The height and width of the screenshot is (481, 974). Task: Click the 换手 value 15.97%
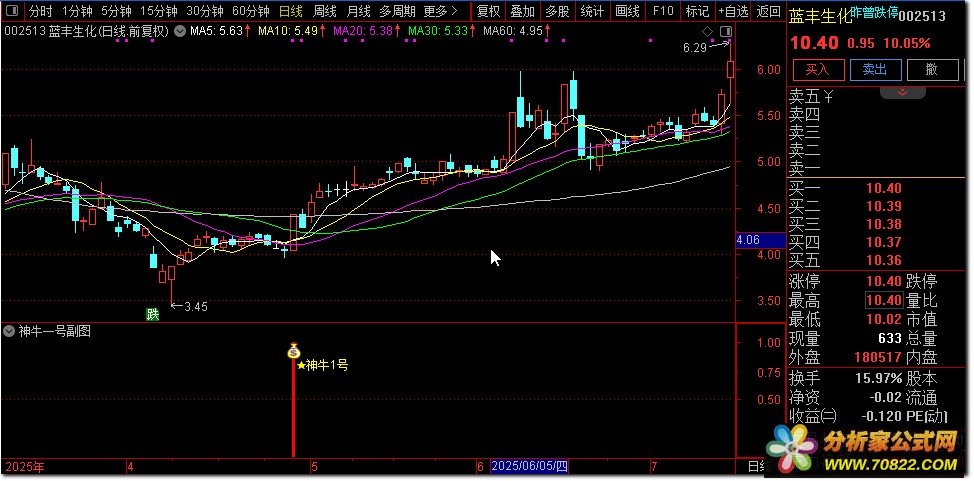click(876, 378)
